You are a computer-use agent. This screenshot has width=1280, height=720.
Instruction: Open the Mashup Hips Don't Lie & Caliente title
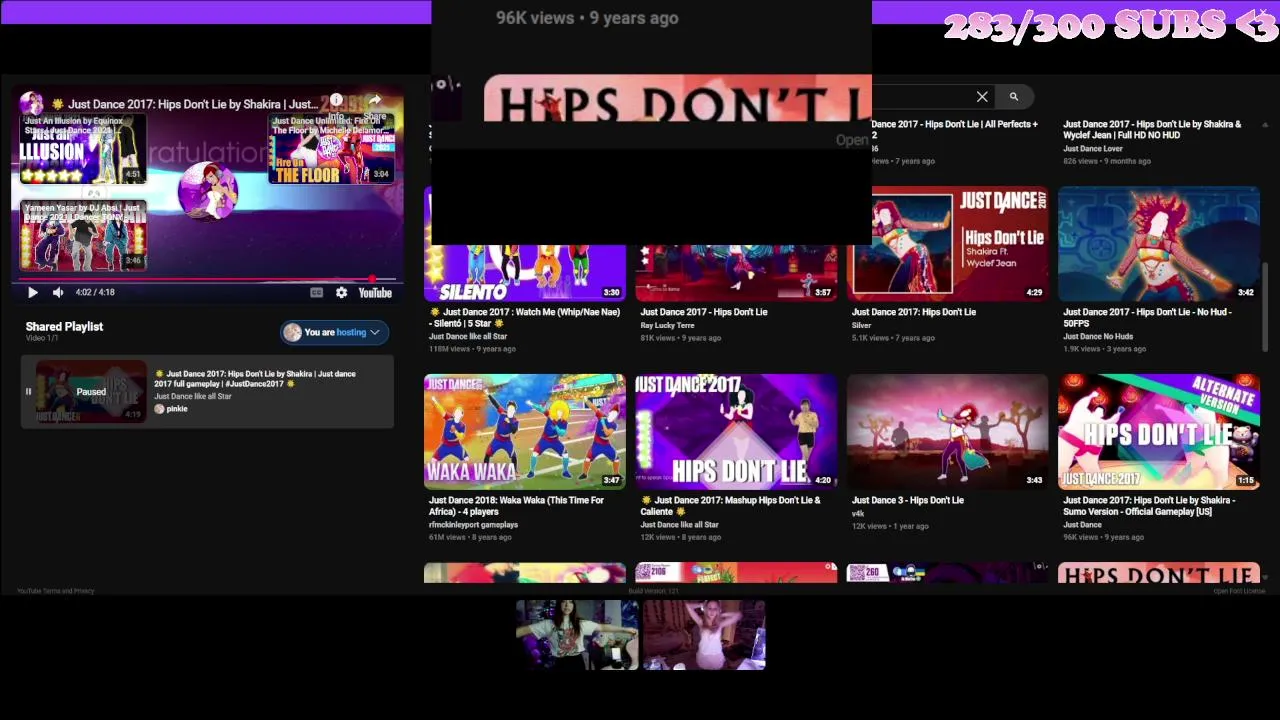[731, 506]
